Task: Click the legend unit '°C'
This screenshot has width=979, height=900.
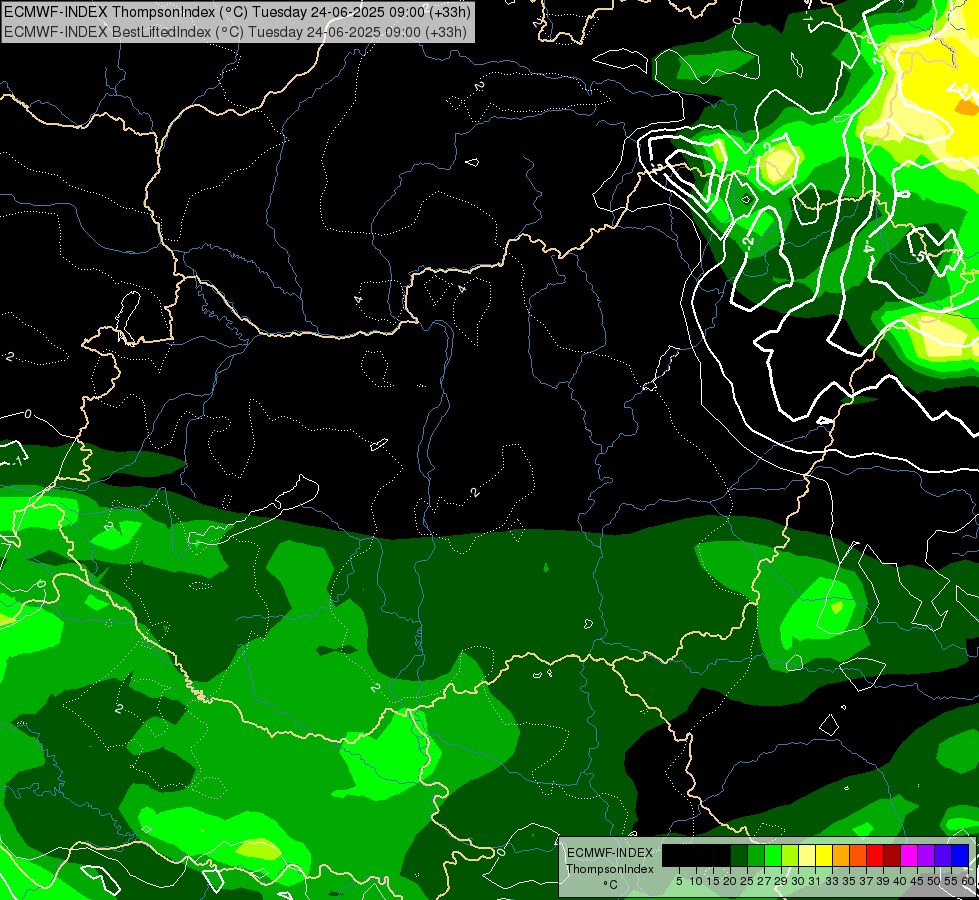Action: point(611,884)
